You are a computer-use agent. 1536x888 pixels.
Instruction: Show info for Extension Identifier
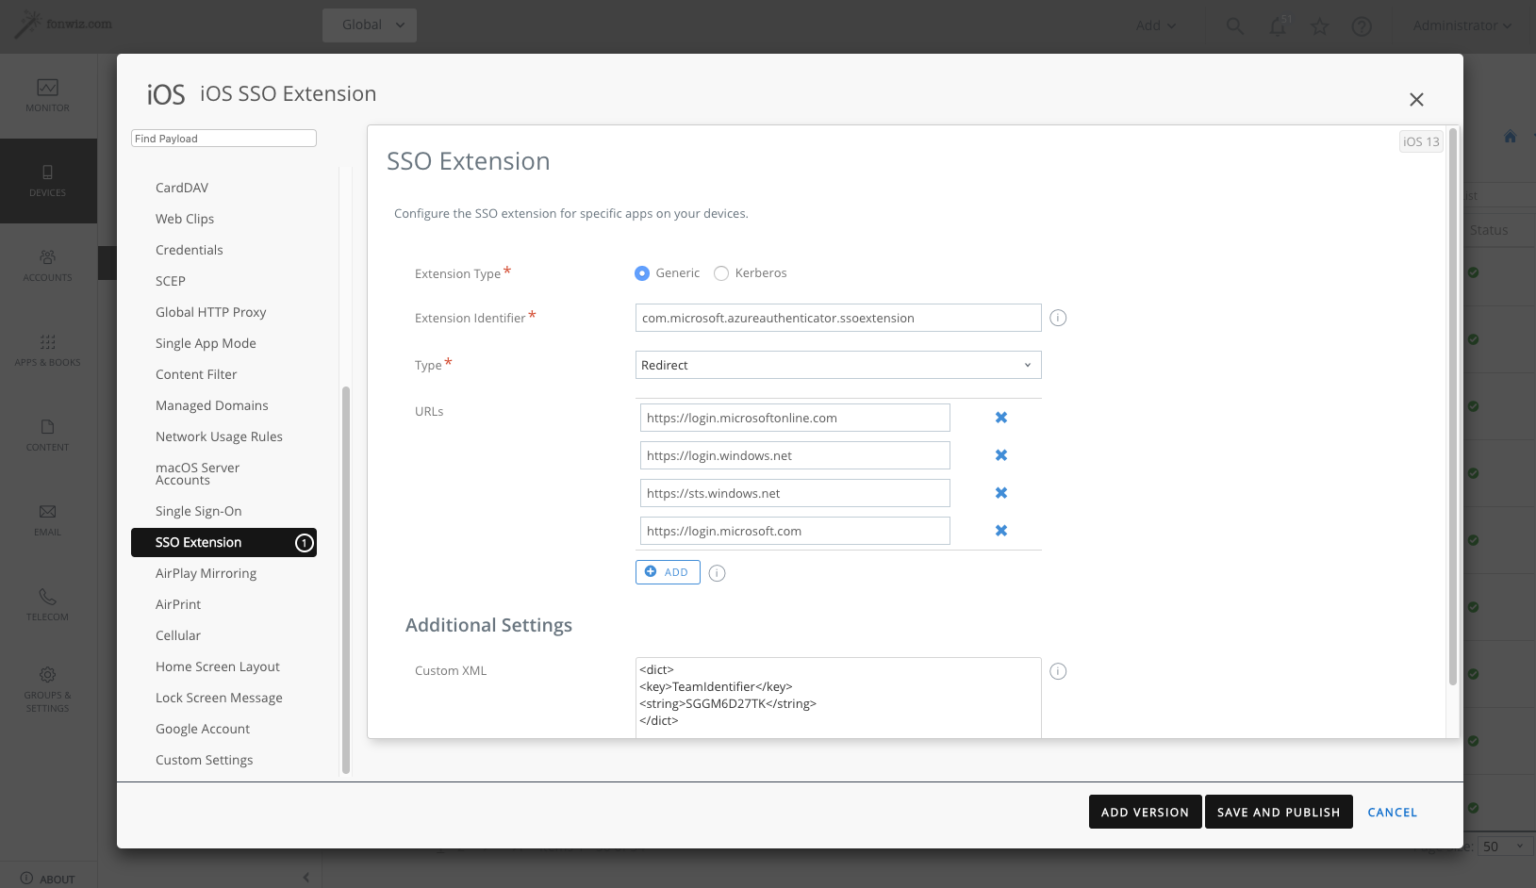1058,318
